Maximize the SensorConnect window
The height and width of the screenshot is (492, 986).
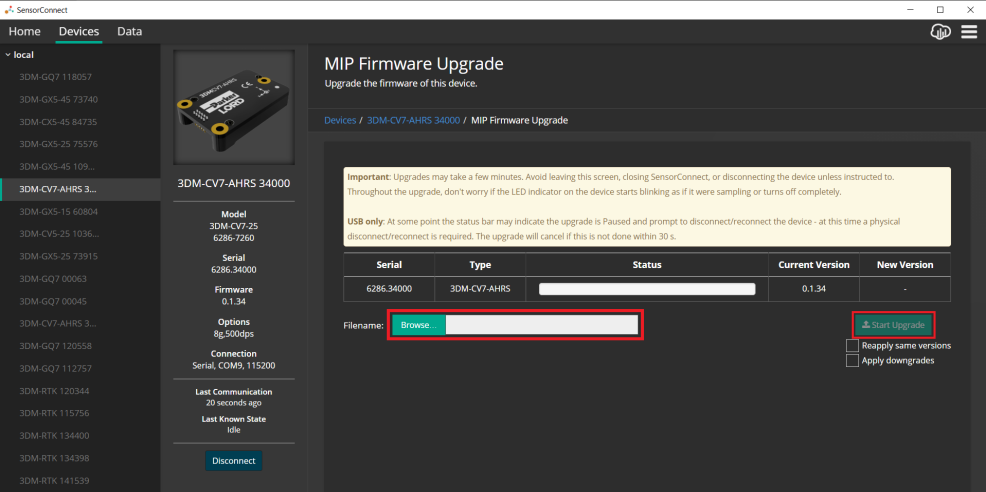coord(940,9)
